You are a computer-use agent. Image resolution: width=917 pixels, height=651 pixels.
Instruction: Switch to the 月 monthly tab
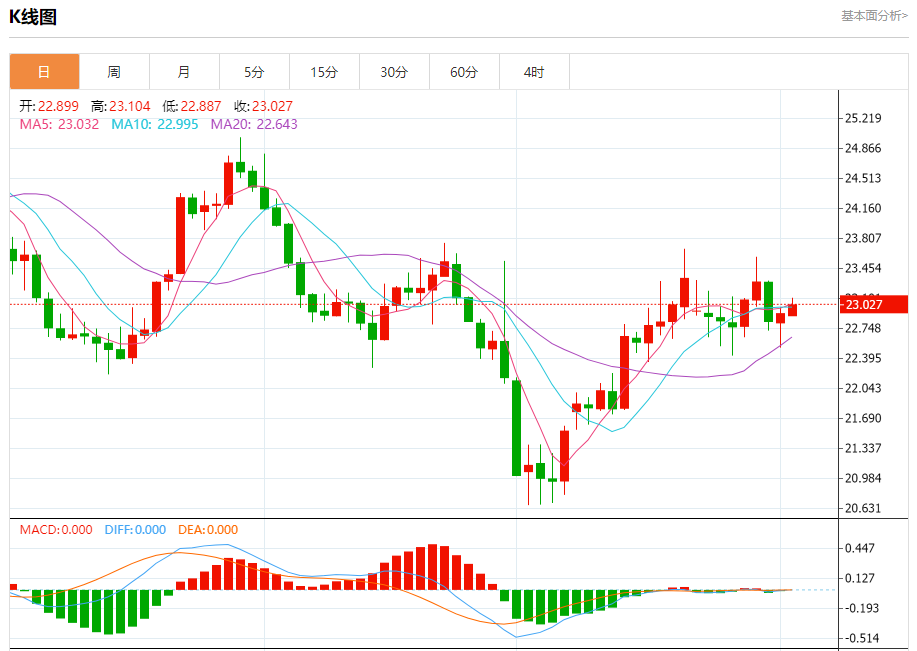click(184, 72)
